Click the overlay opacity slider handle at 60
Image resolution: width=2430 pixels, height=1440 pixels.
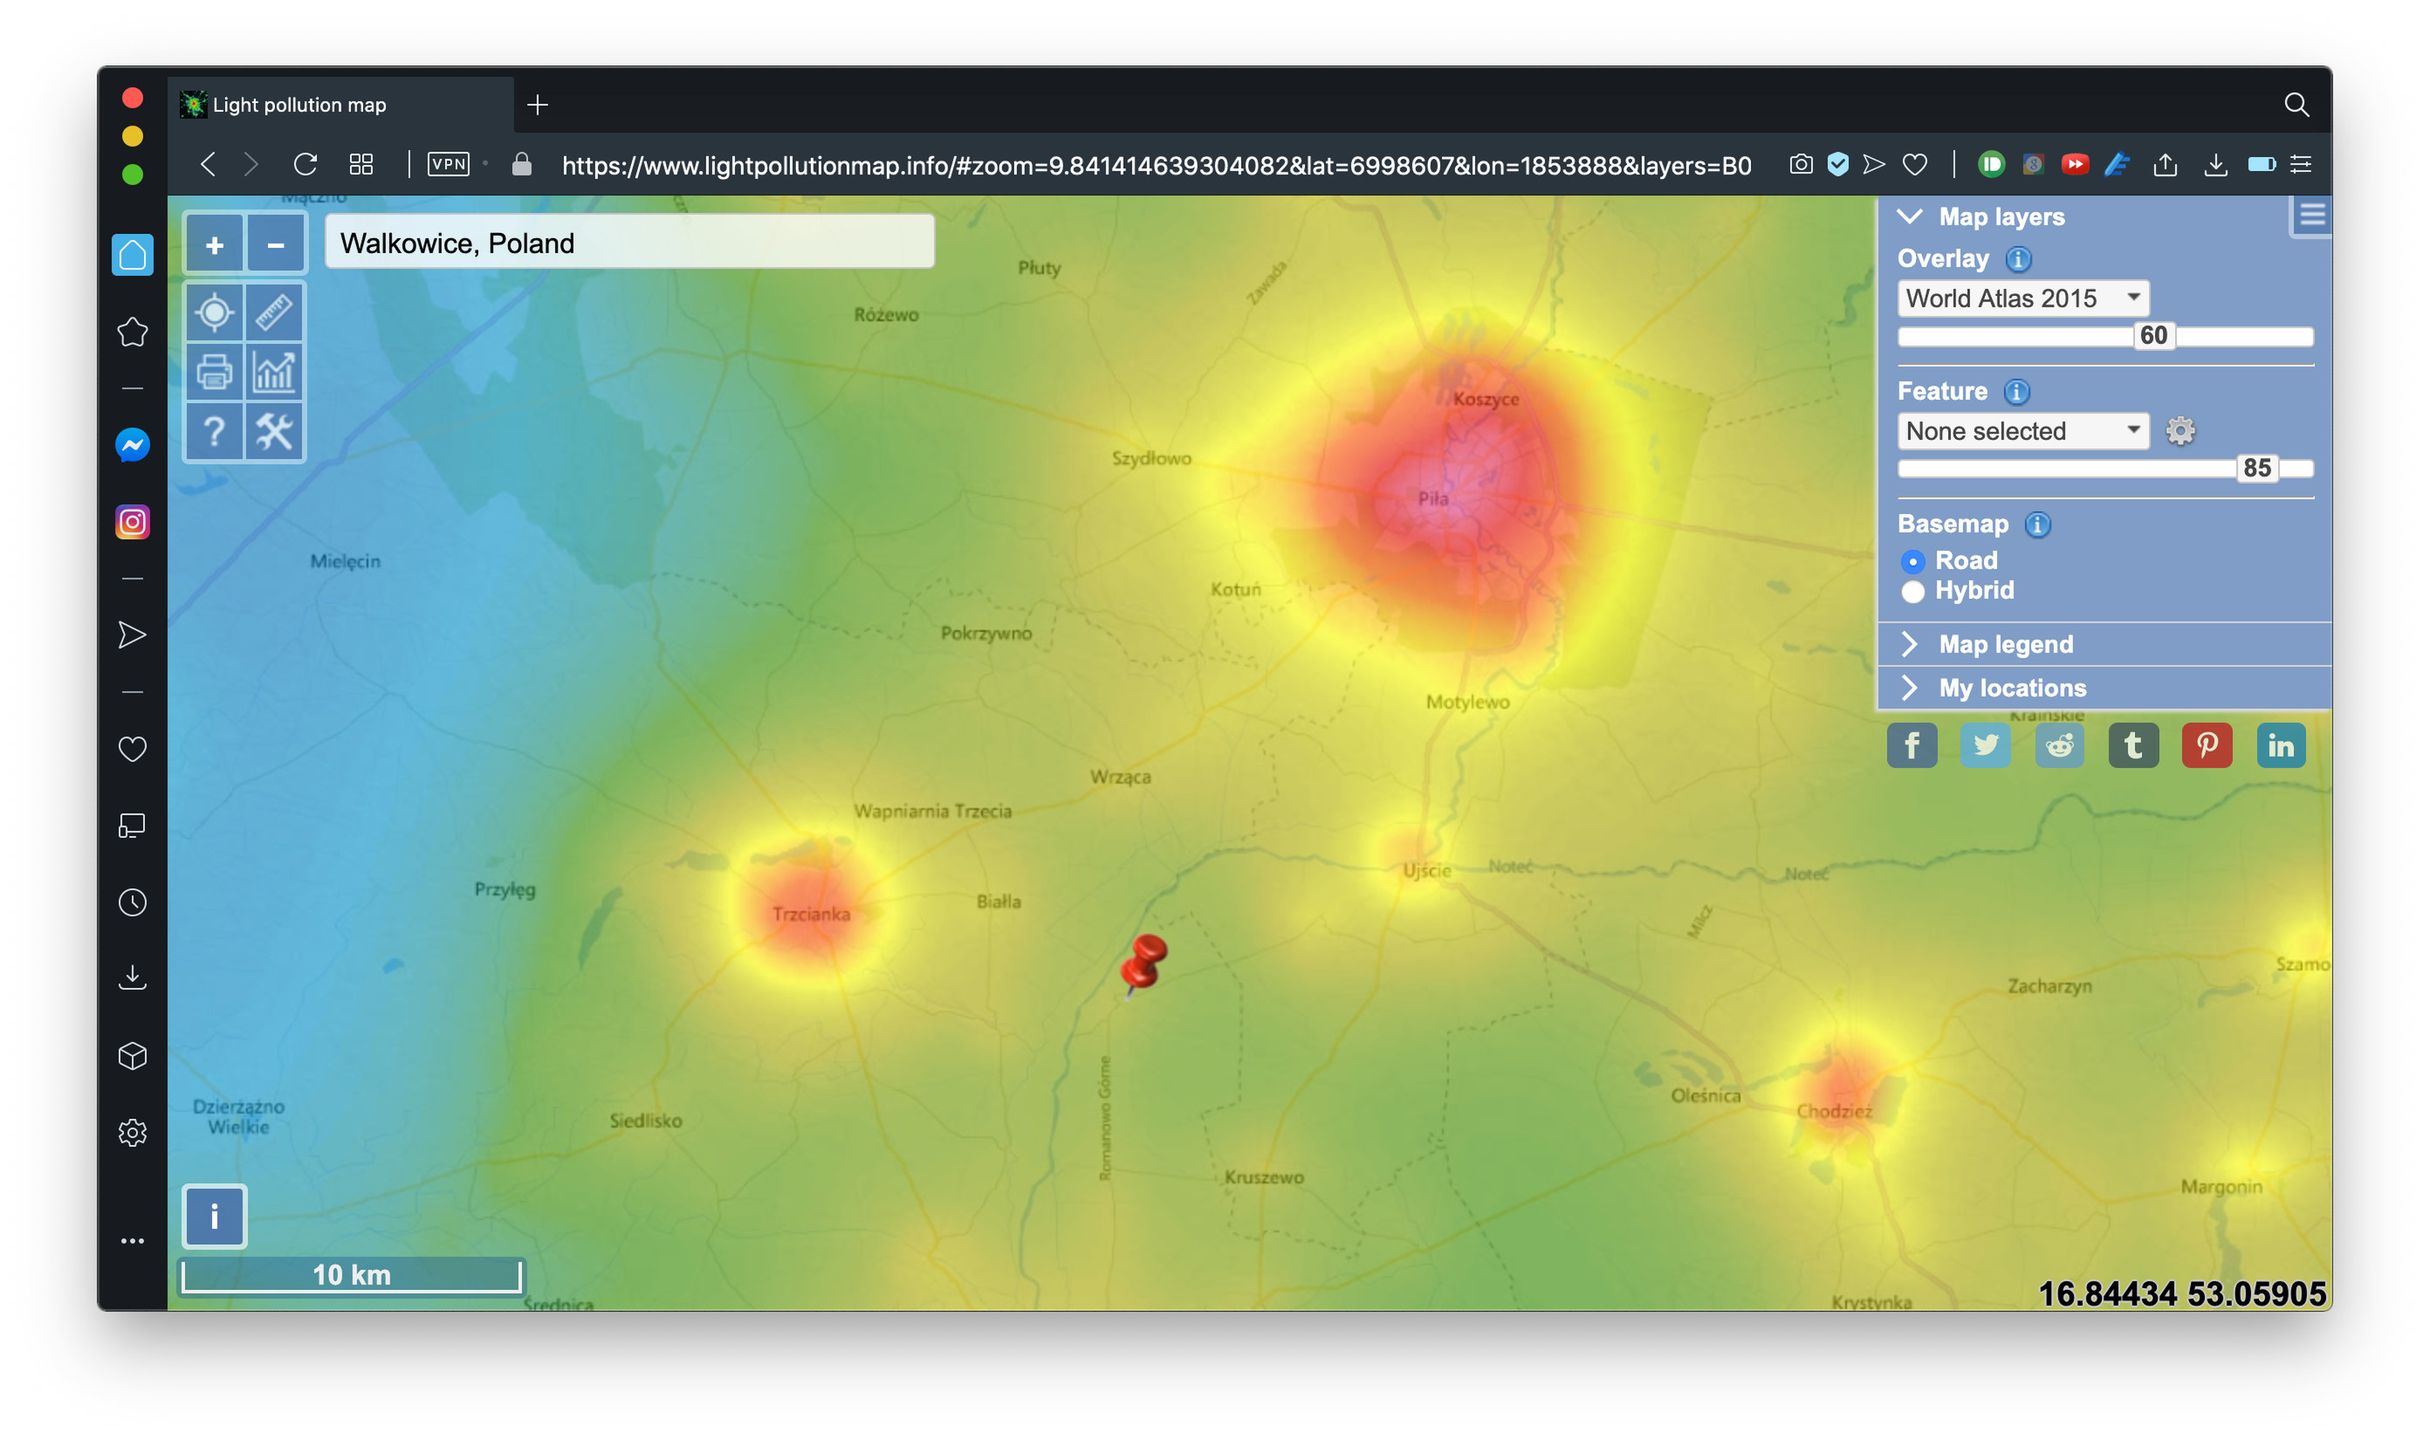[x=2153, y=336]
